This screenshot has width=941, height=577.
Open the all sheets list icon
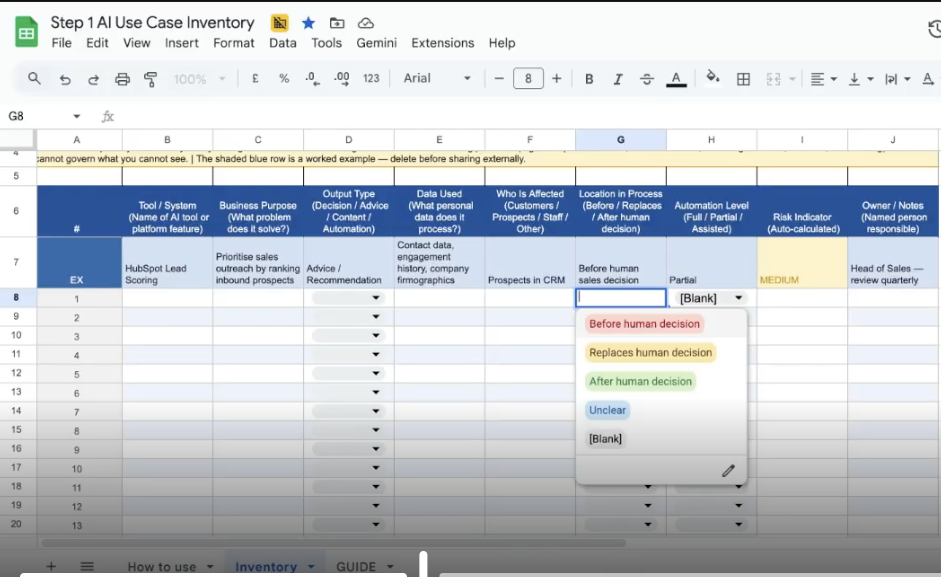pyautogui.click(x=87, y=566)
